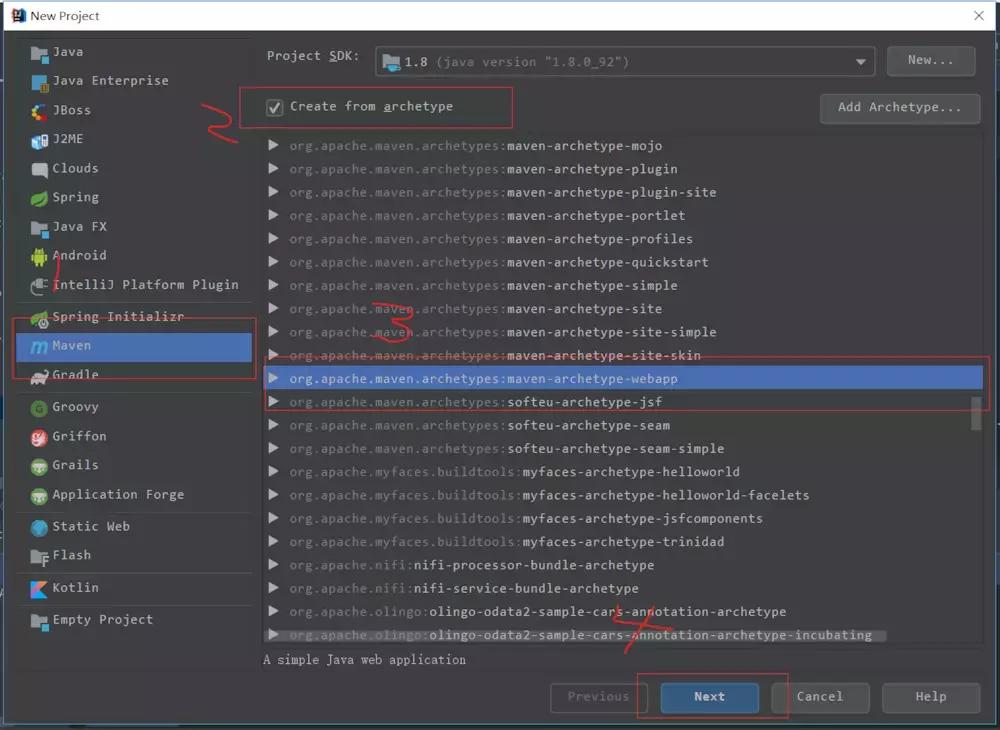Open the Project SDK dropdown
The height and width of the screenshot is (730, 1000).
pyautogui.click(x=860, y=62)
